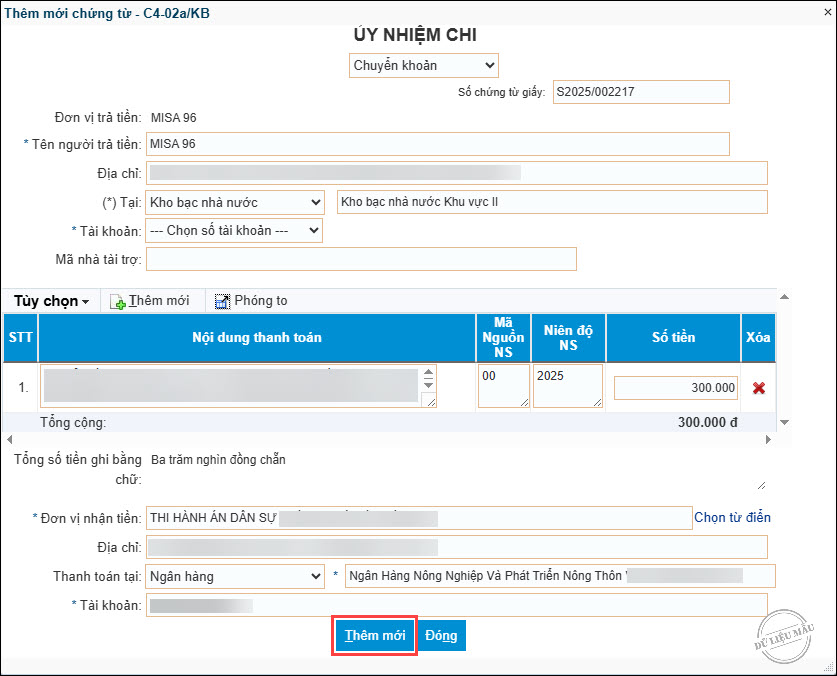Expand the Thanh toán tại Ngân hàng dropdown
Screen dimensions: 837x676
point(234,576)
